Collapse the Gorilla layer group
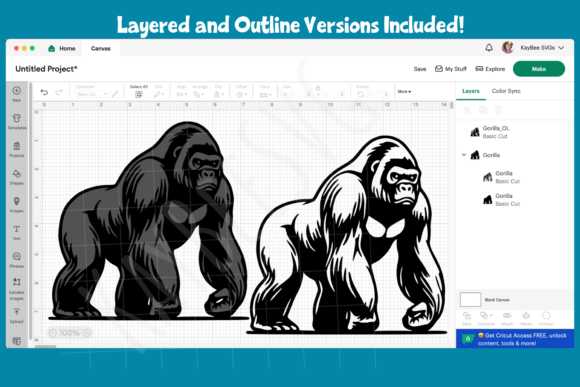This screenshot has height=387, width=580. (464, 155)
